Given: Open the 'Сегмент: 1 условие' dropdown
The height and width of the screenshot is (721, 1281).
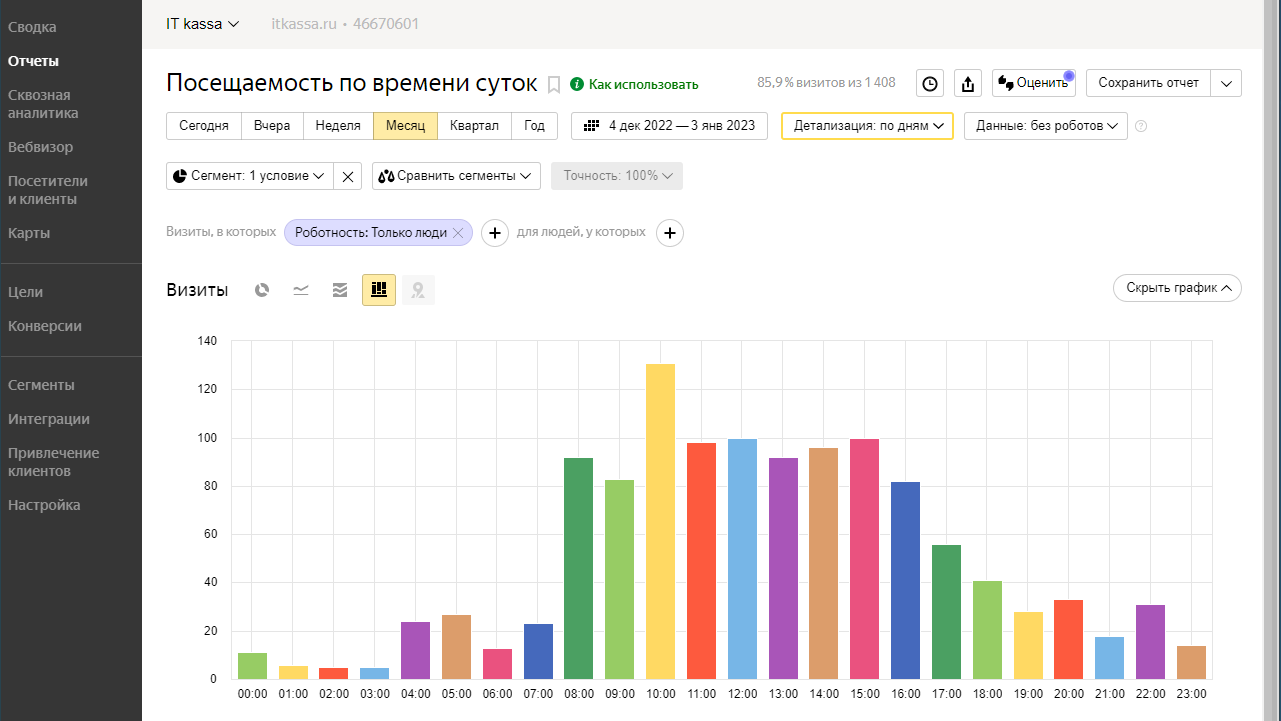Looking at the screenshot, I should pyautogui.click(x=249, y=176).
